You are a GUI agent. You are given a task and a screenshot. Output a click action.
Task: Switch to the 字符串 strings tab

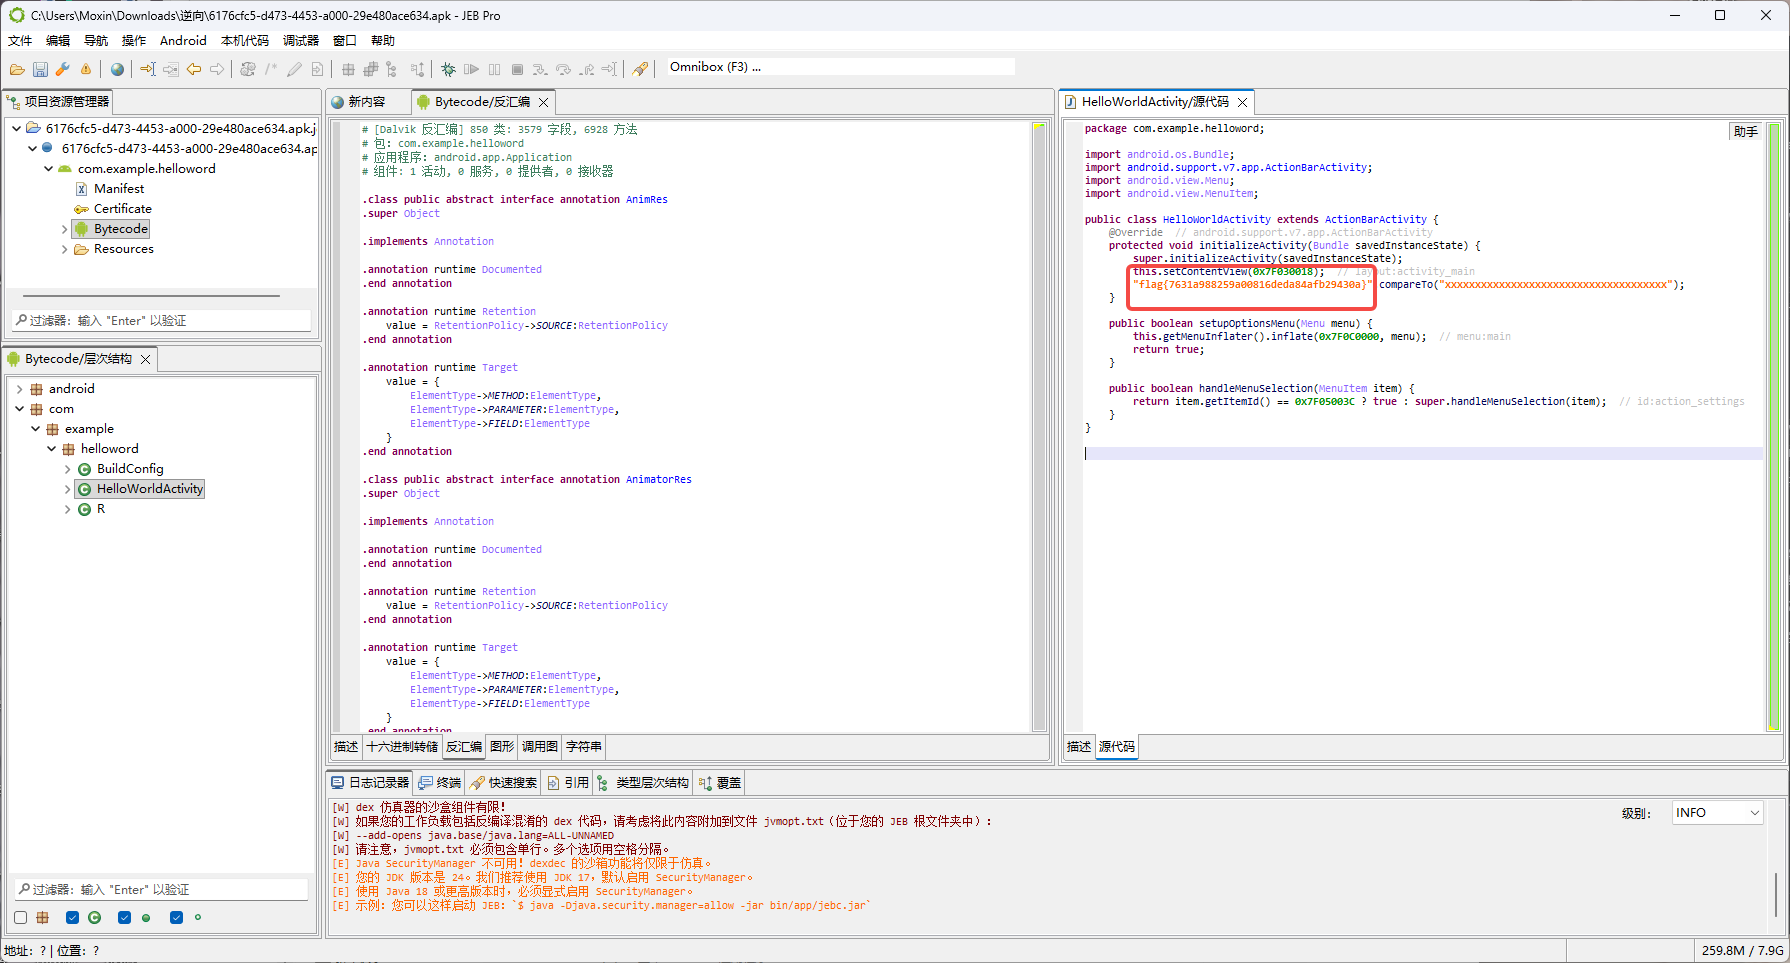584,747
